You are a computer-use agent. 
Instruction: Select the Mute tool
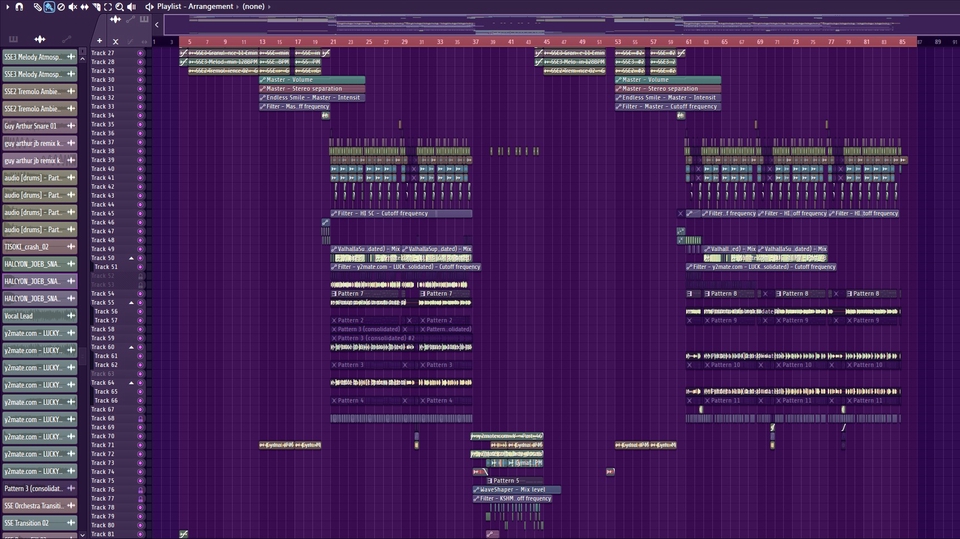coord(72,7)
